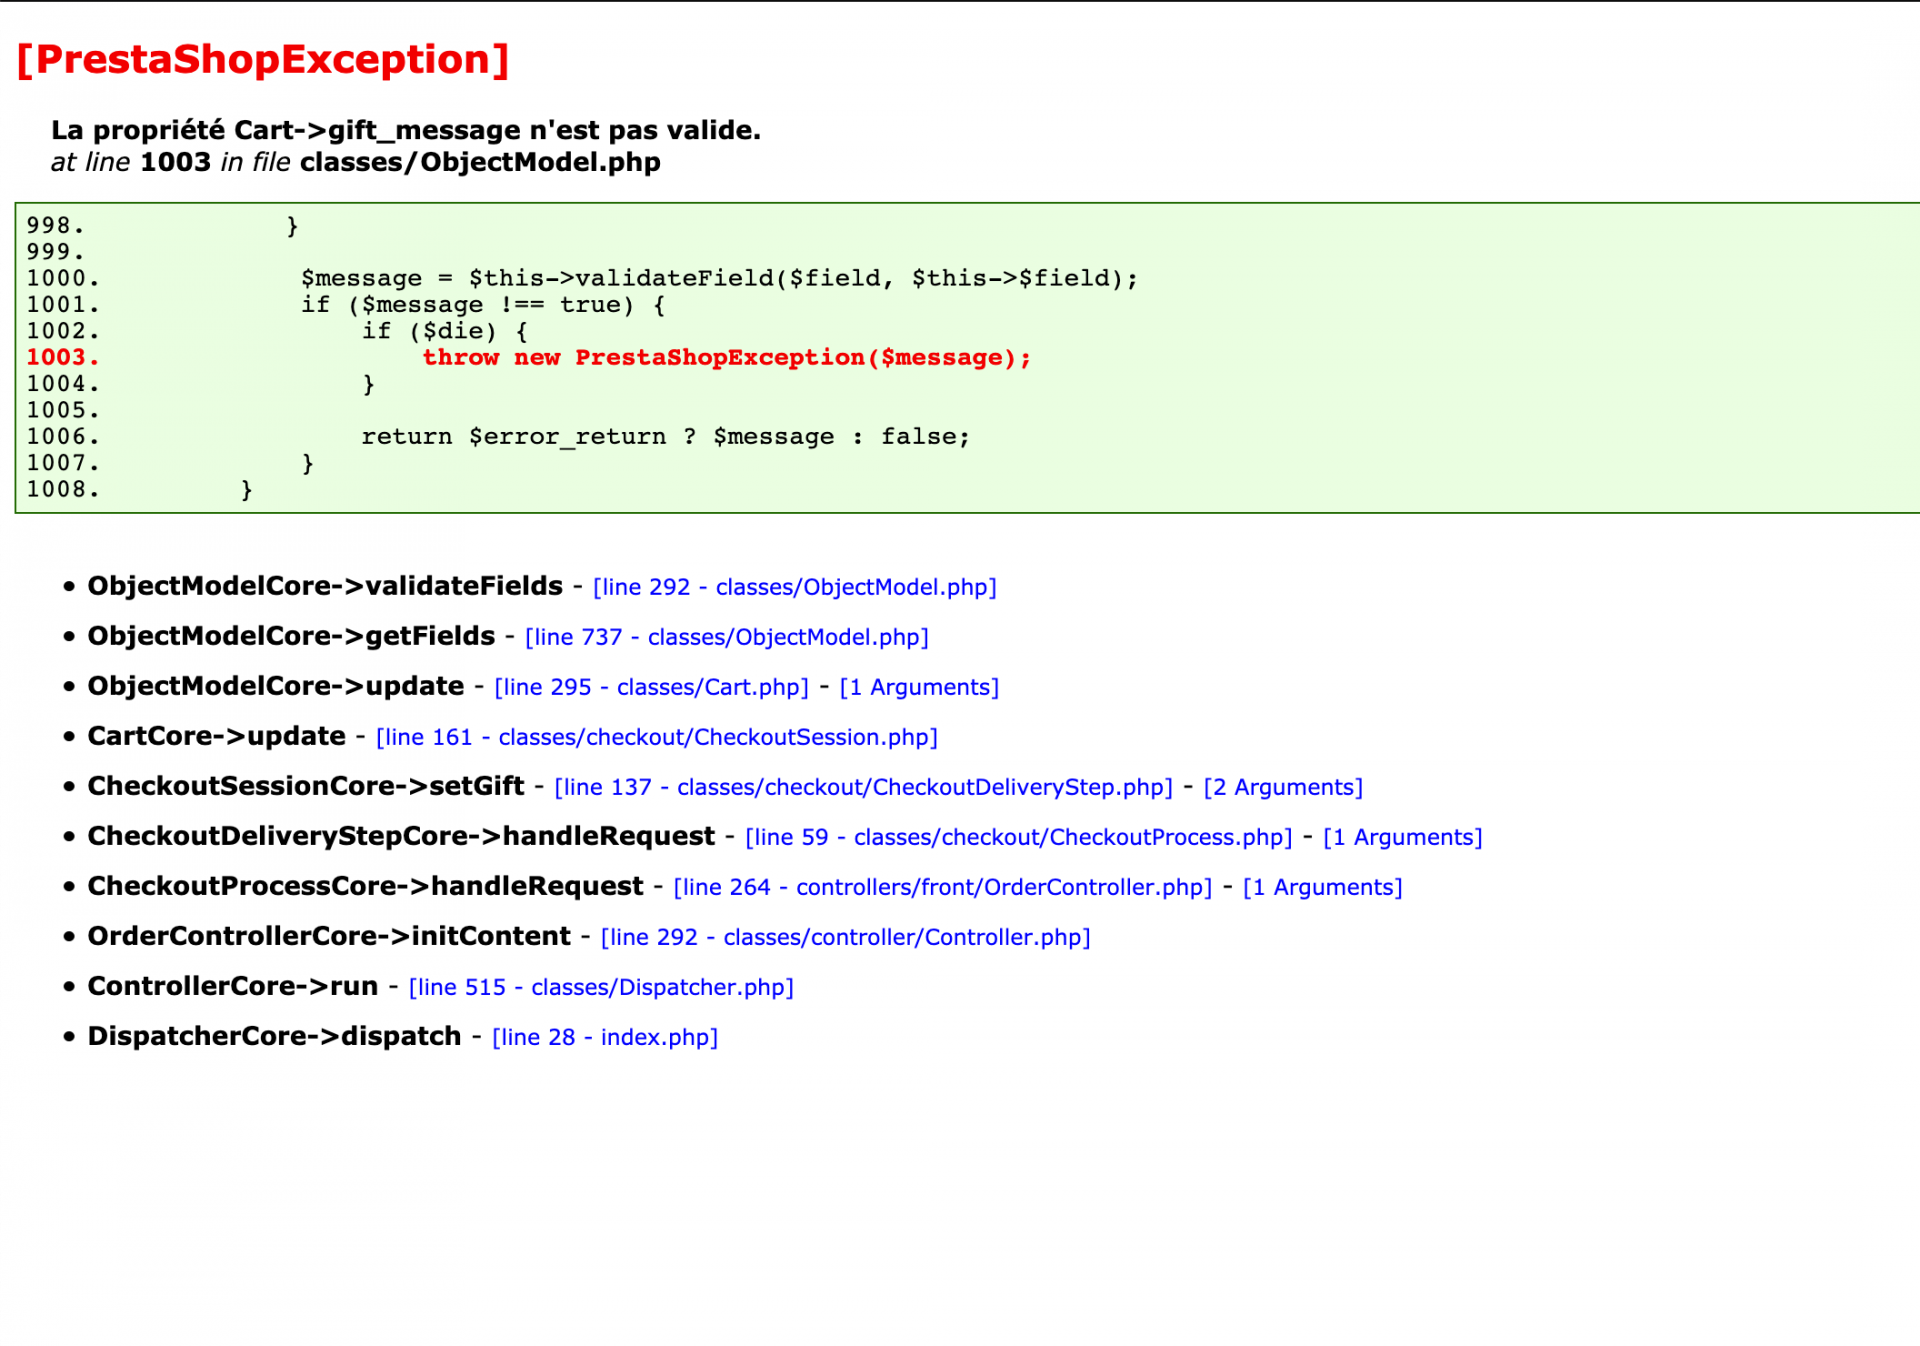The image size is (1920, 1346).
Task: Open line 737 classes/ObjectModel.php link
Action: click(x=727, y=637)
